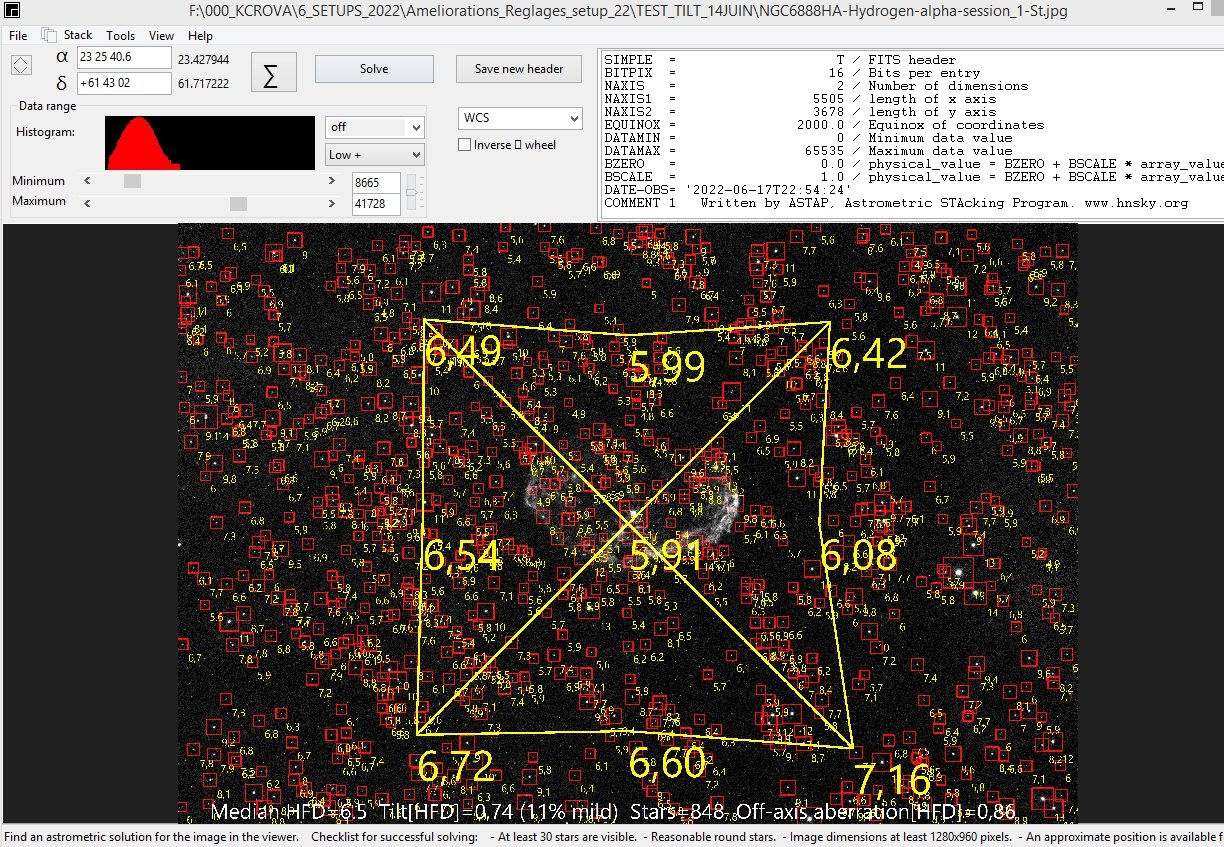1224x847 pixels.
Task: Expand the 'Low +' stretch dropdown
Action: click(375, 155)
